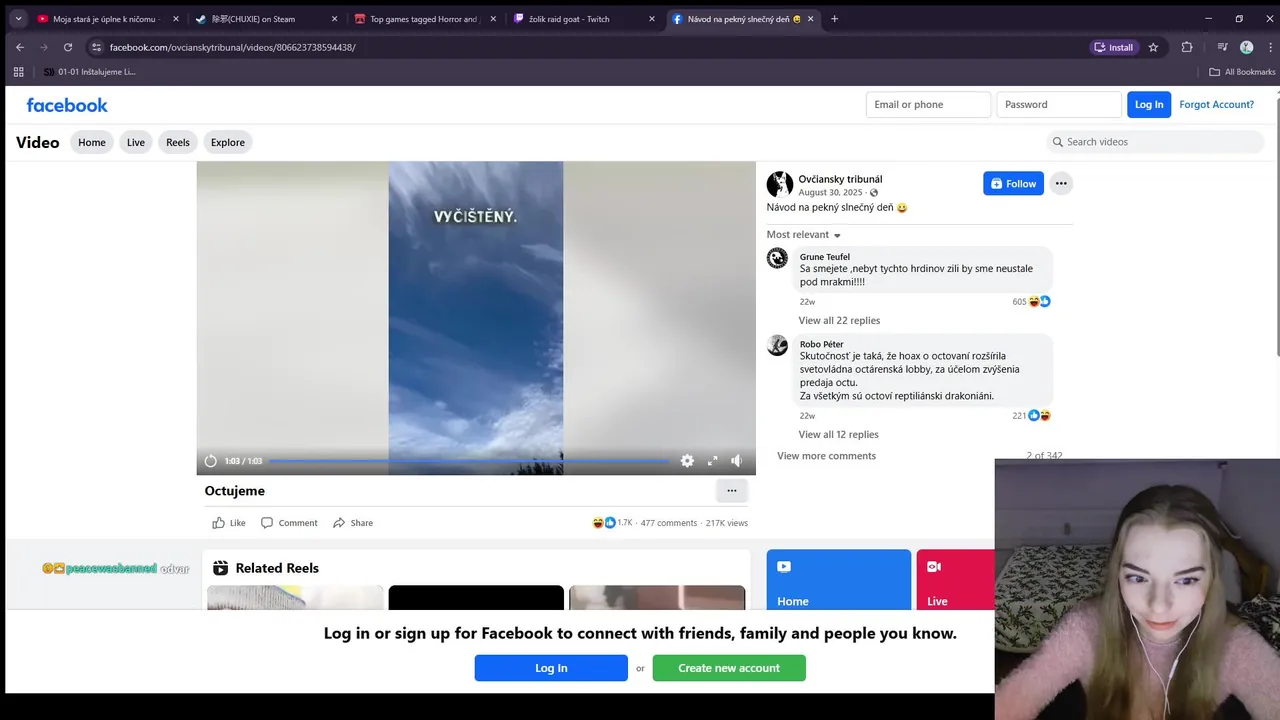Replay the video with the replay icon
This screenshot has height=720, width=1280.
click(x=210, y=461)
